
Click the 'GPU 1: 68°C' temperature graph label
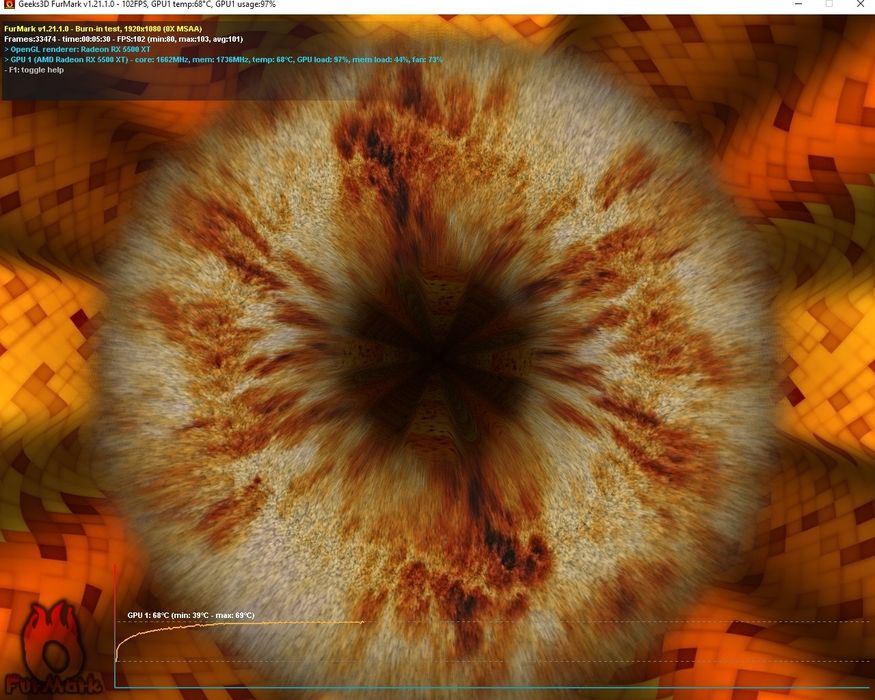click(191, 615)
